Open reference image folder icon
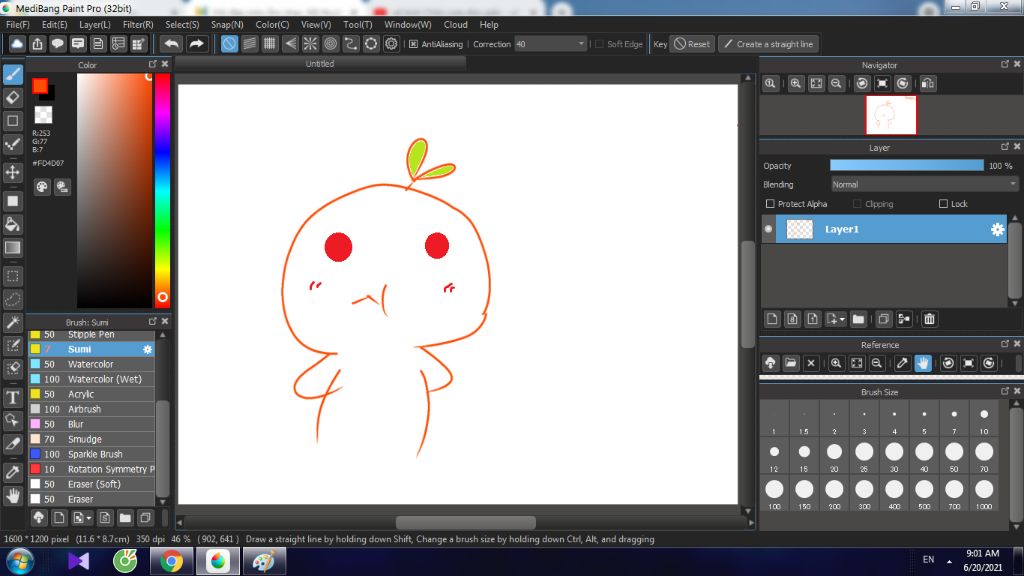 coord(791,363)
